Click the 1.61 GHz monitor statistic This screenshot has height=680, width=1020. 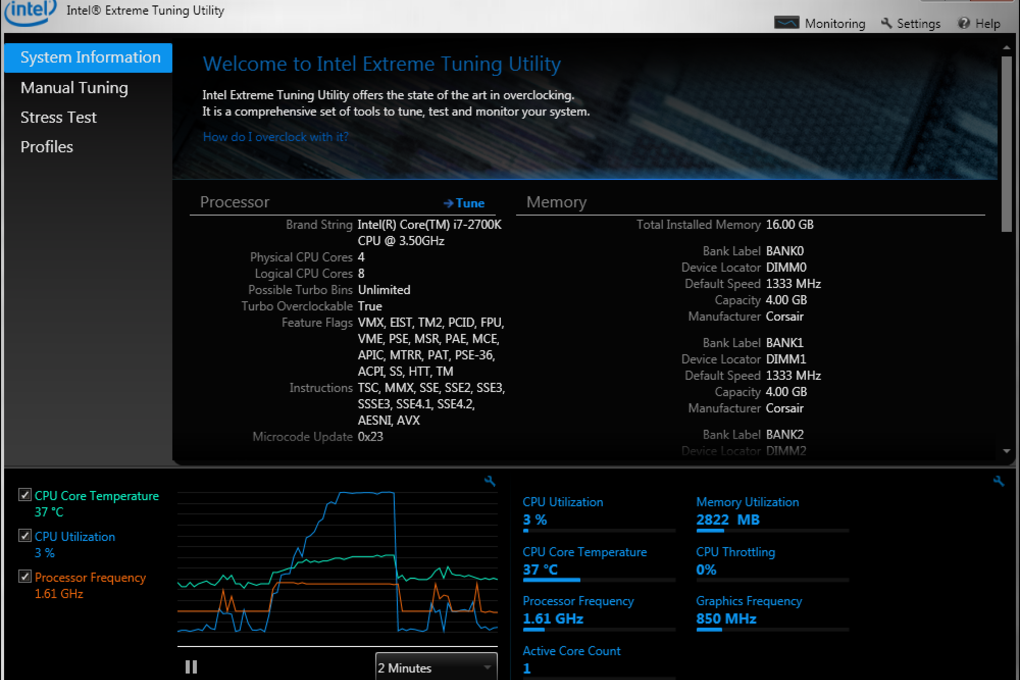[553, 619]
